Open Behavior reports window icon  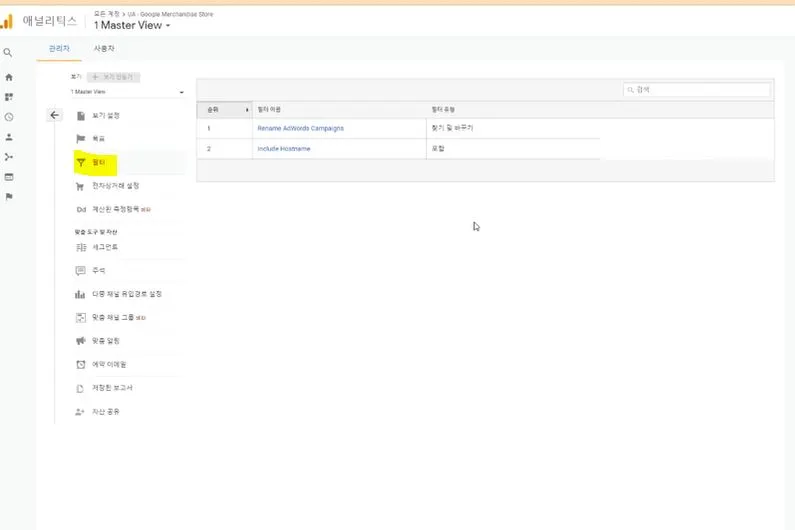coord(9,177)
